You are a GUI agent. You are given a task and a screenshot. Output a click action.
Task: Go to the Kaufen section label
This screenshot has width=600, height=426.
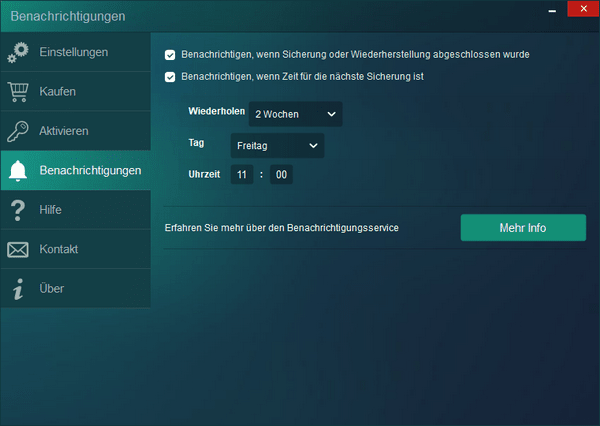coord(57,91)
